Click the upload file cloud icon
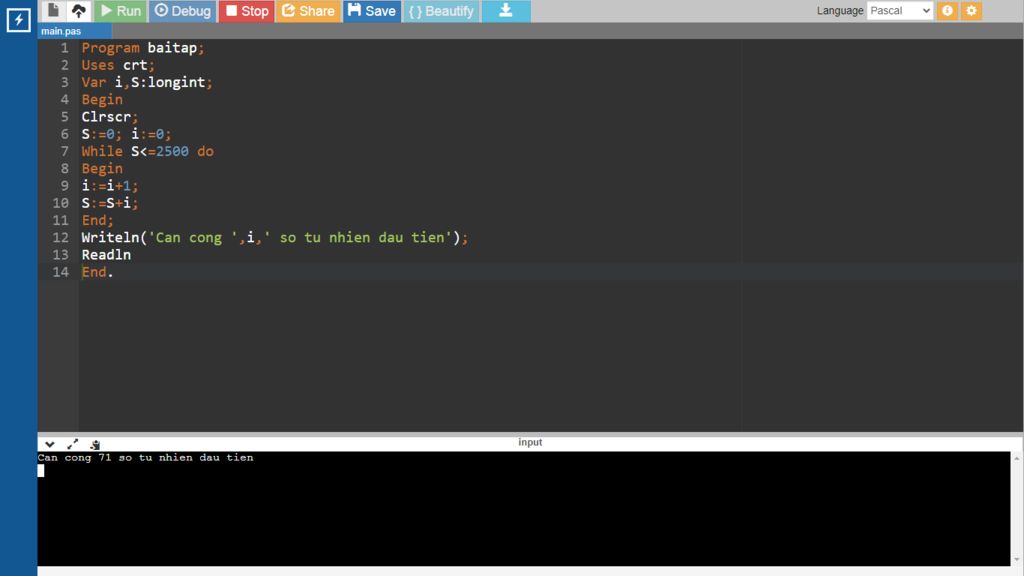 point(78,10)
